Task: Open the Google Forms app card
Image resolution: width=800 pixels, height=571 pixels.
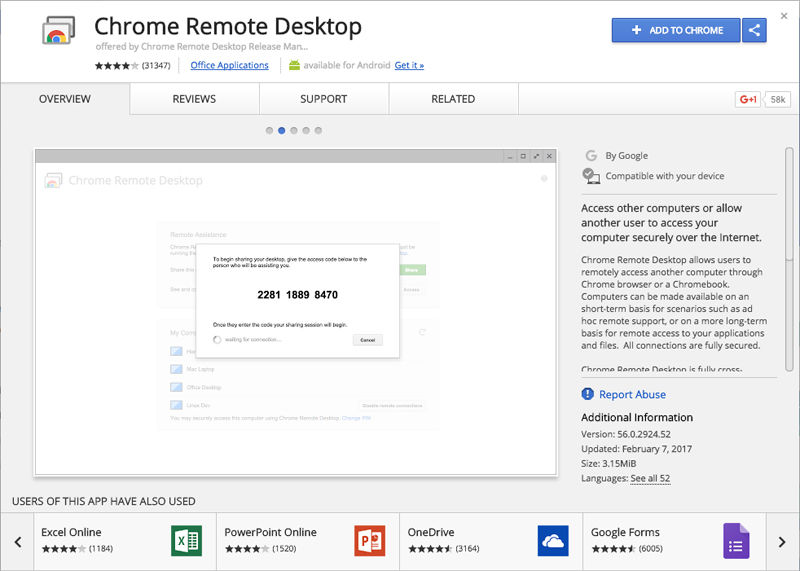Action: click(x=674, y=542)
